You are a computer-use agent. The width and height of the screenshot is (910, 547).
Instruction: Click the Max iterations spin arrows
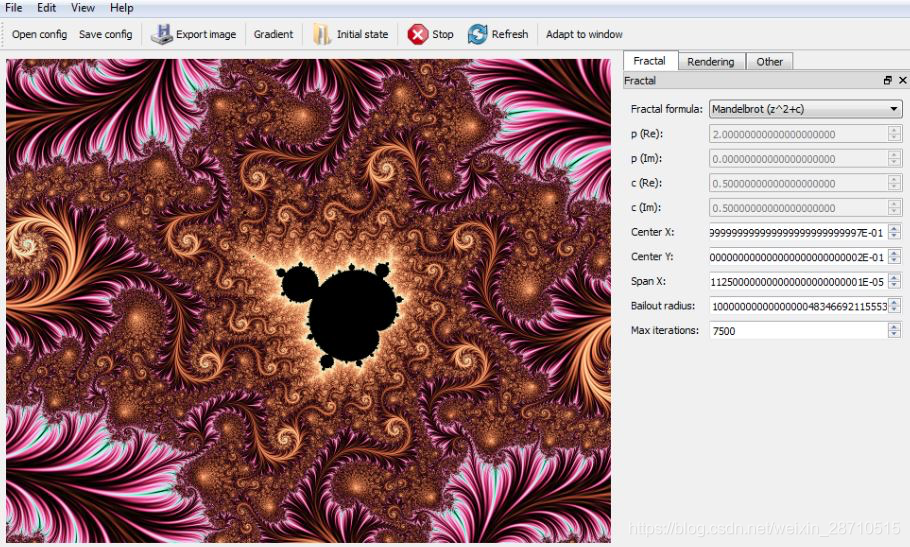coord(894,331)
